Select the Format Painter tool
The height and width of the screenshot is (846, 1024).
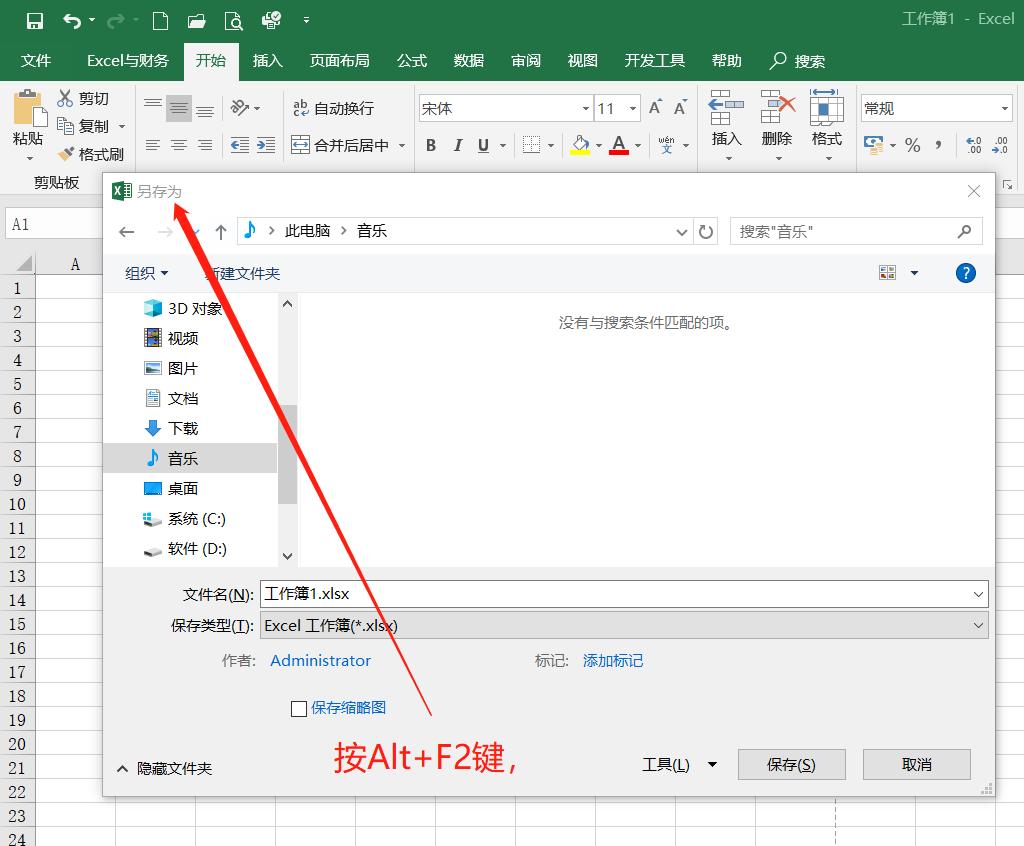pyautogui.click(x=93, y=154)
